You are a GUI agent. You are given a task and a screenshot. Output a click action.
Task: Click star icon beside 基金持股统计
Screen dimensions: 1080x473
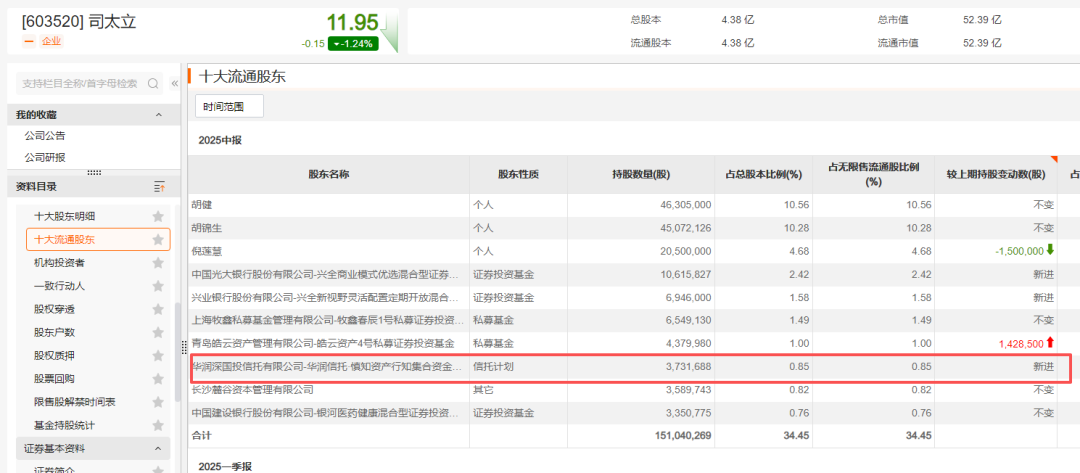(157, 425)
